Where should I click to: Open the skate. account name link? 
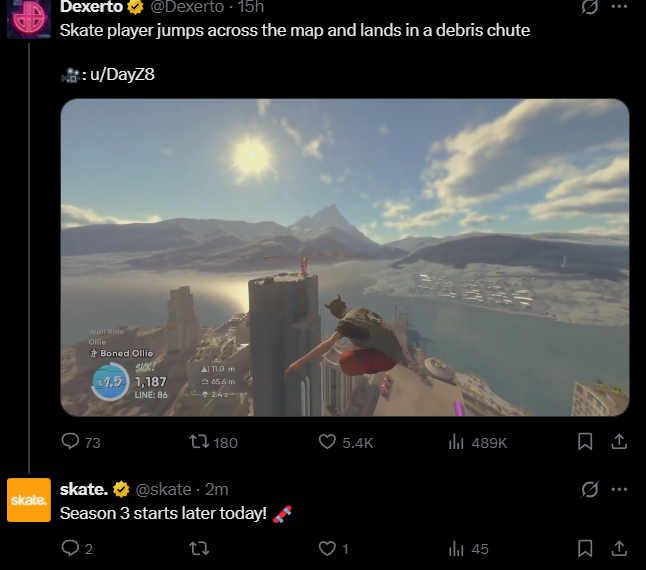tap(84, 489)
